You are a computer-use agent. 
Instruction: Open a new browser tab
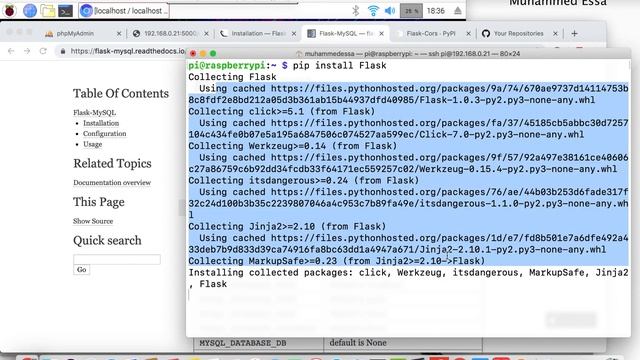574,33
